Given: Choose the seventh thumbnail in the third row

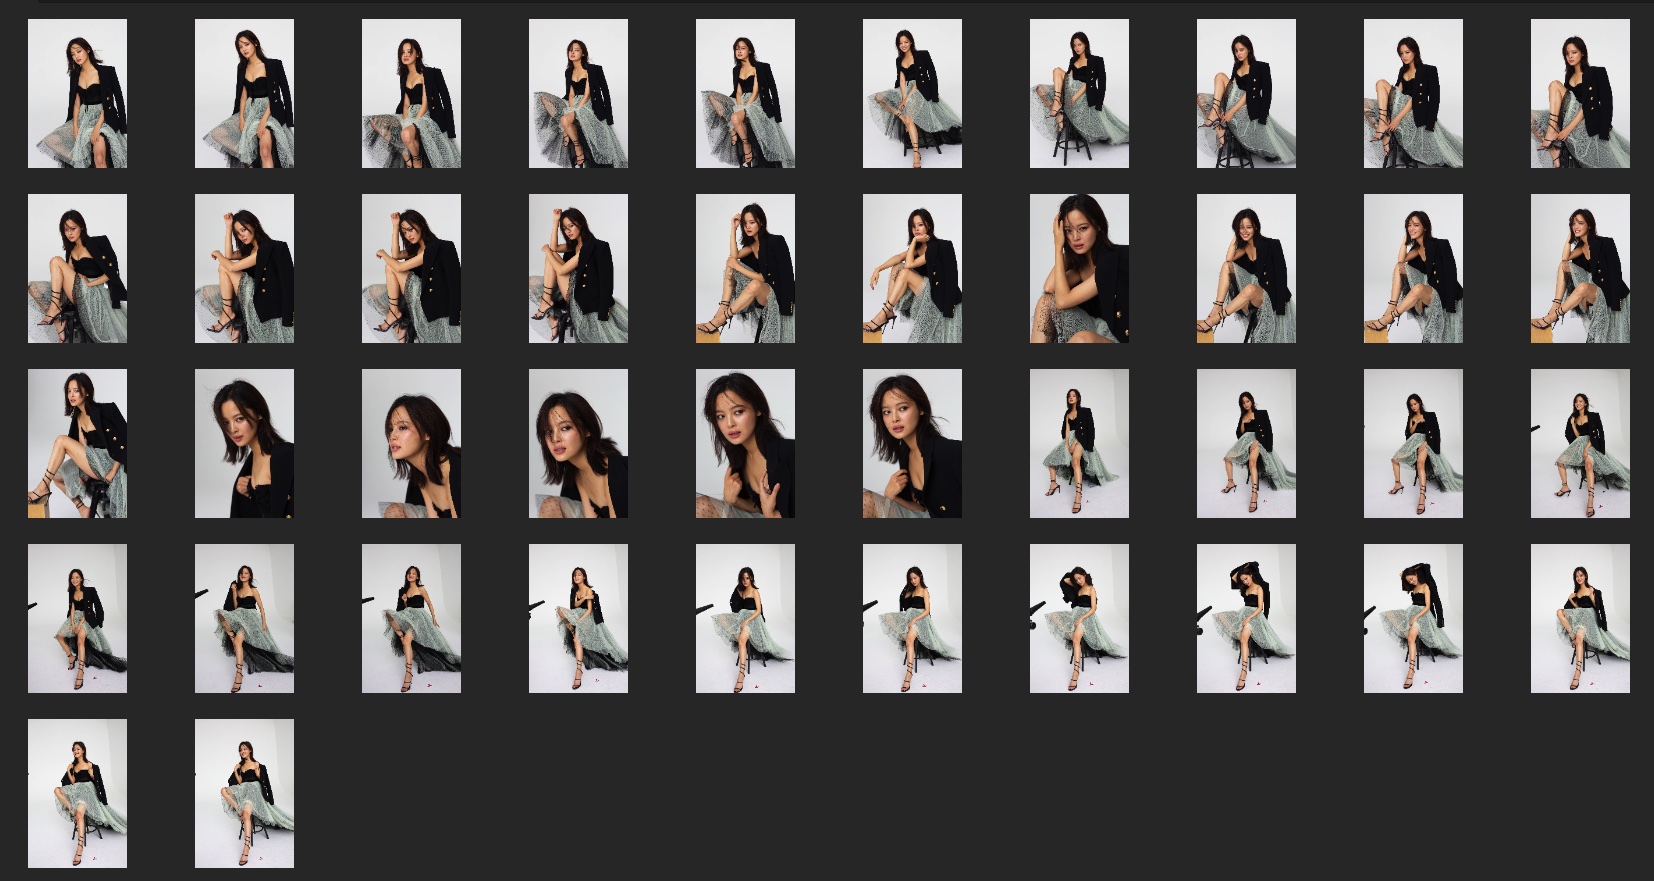Looking at the screenshot, I should click(x=1079, y=443).
